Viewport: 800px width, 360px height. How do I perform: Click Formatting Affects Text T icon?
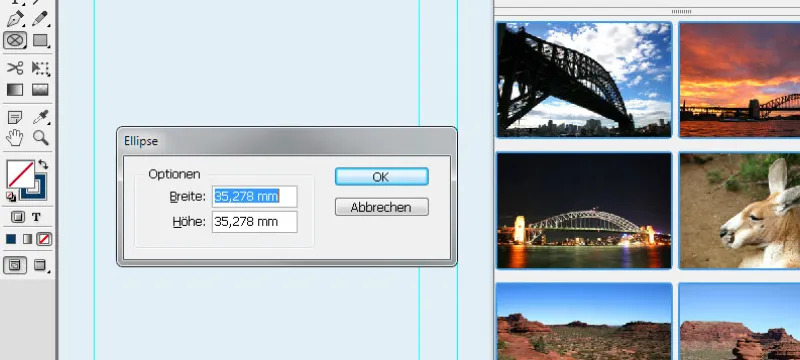tap(36, 217)
